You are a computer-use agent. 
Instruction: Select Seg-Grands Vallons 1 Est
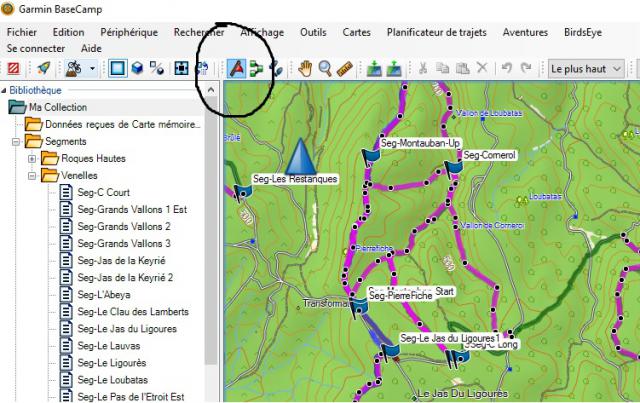pos(132,209)
